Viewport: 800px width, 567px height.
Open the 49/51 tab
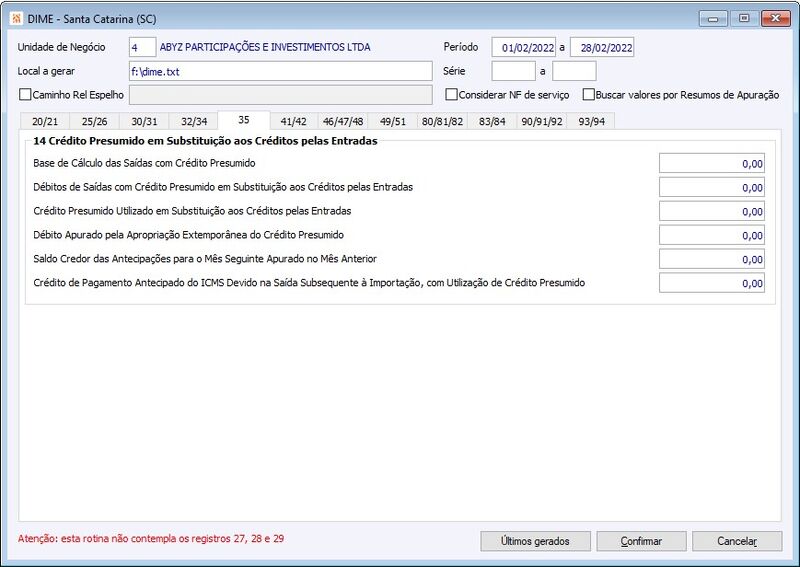pyautogui.click(x=393, y=121)
